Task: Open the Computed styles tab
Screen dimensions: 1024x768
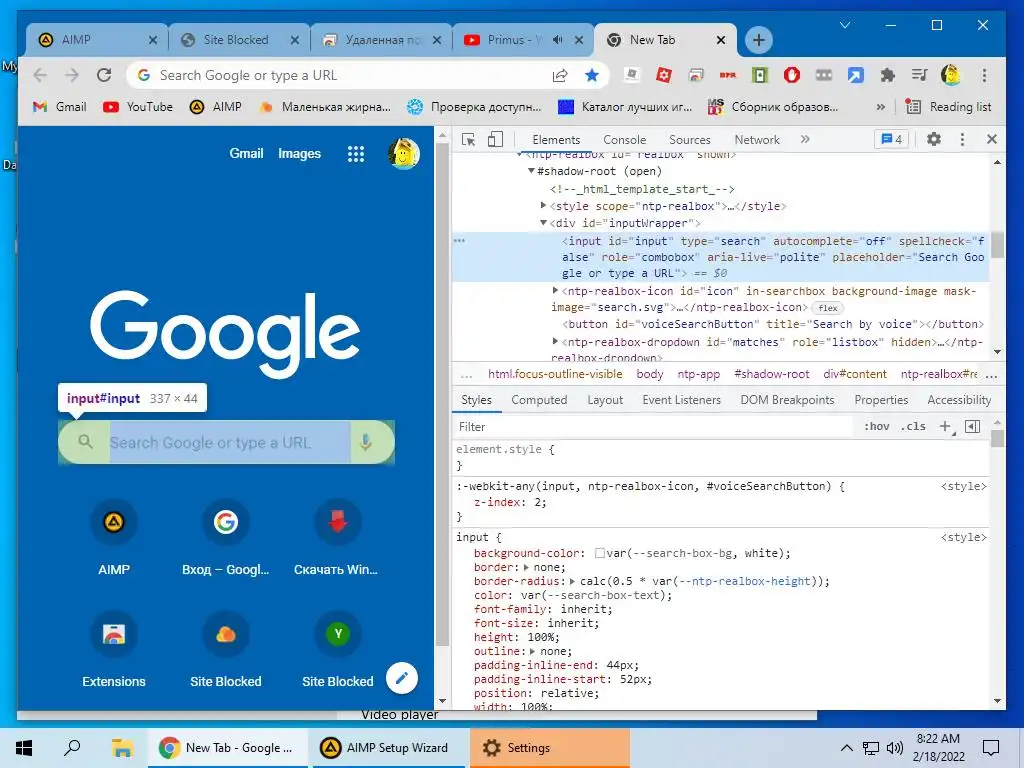Action: pos(539,400)
